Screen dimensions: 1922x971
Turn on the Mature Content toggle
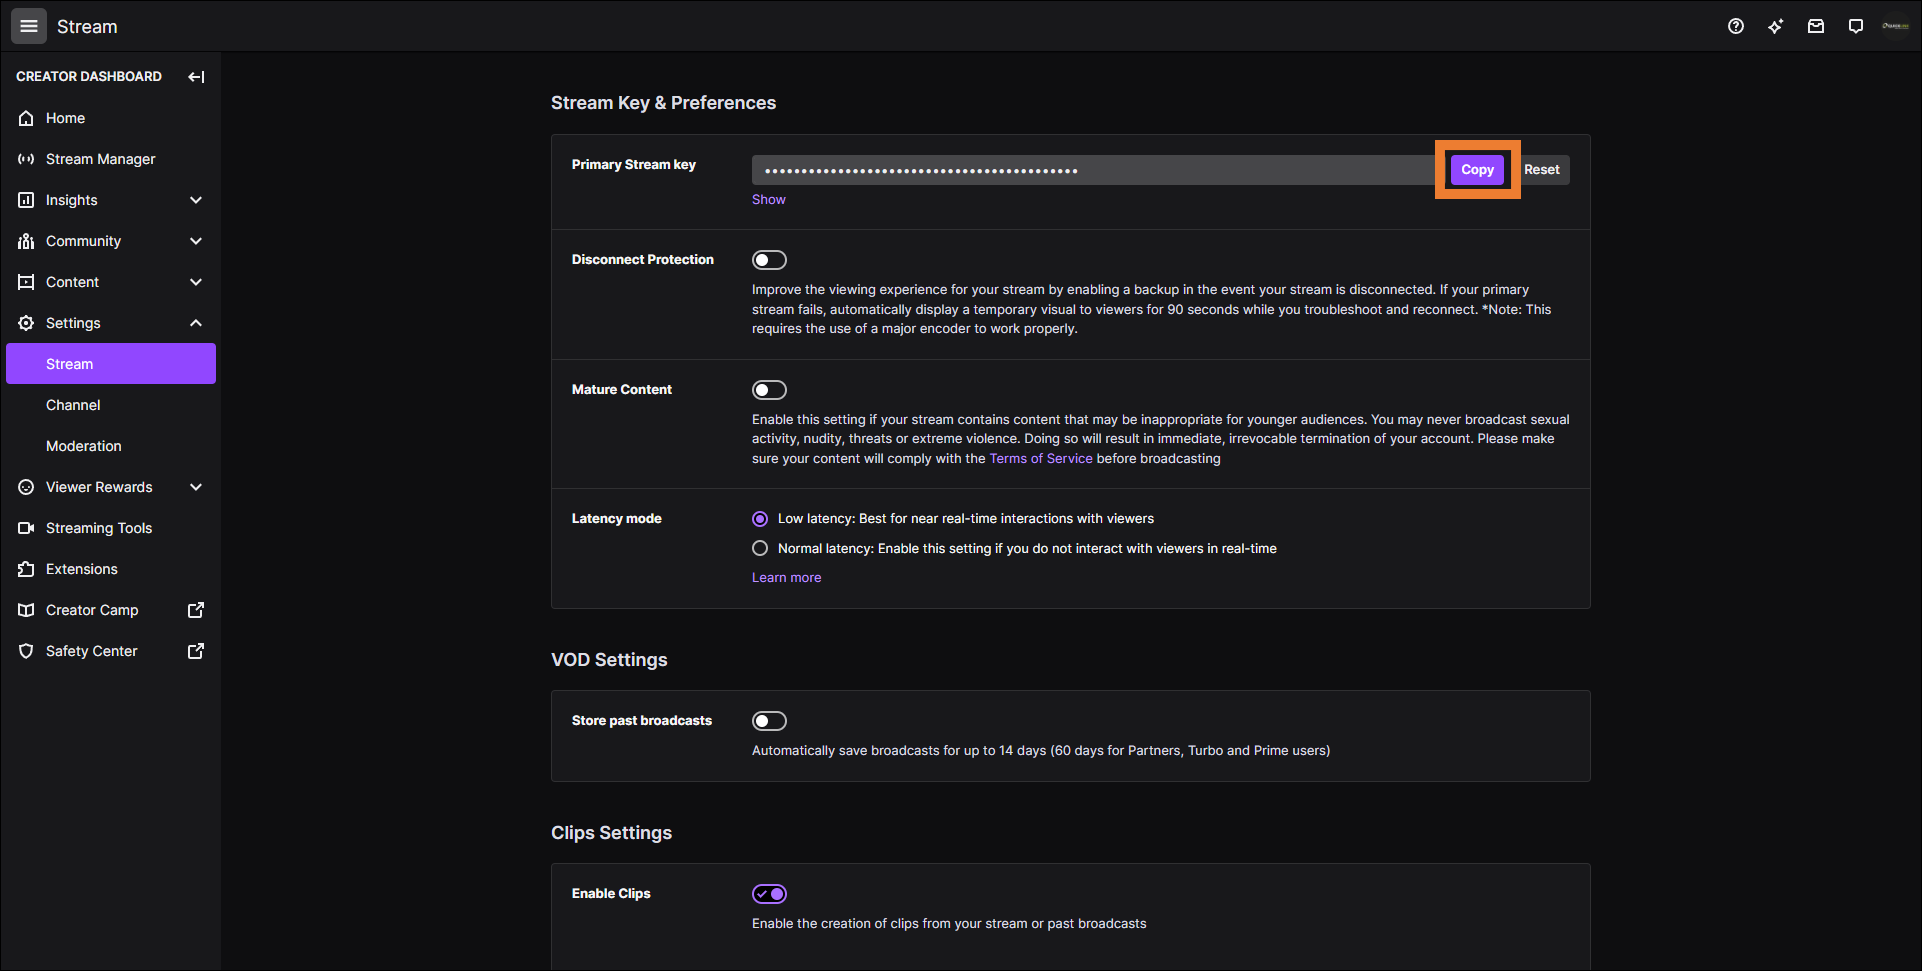click(x=769, y=390)
